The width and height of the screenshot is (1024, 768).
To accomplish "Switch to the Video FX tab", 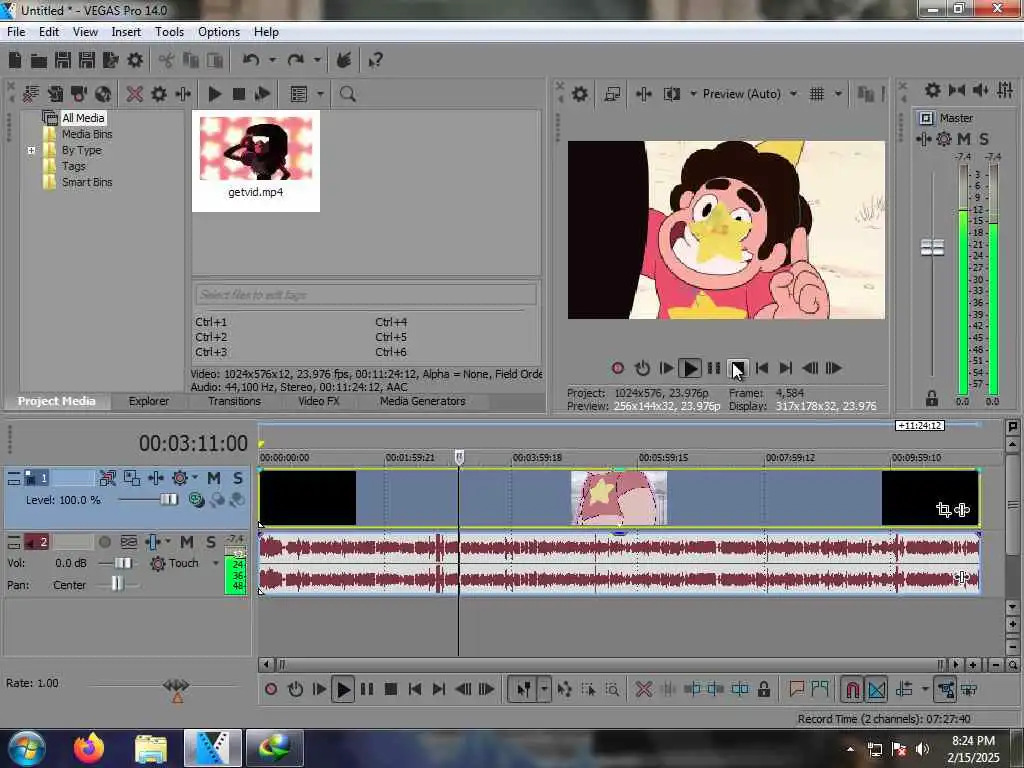I will point(319,401).
